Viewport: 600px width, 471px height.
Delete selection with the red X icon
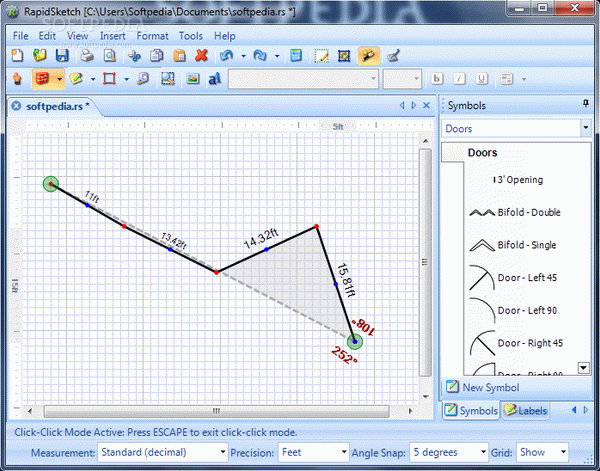[x=201, y=56]
